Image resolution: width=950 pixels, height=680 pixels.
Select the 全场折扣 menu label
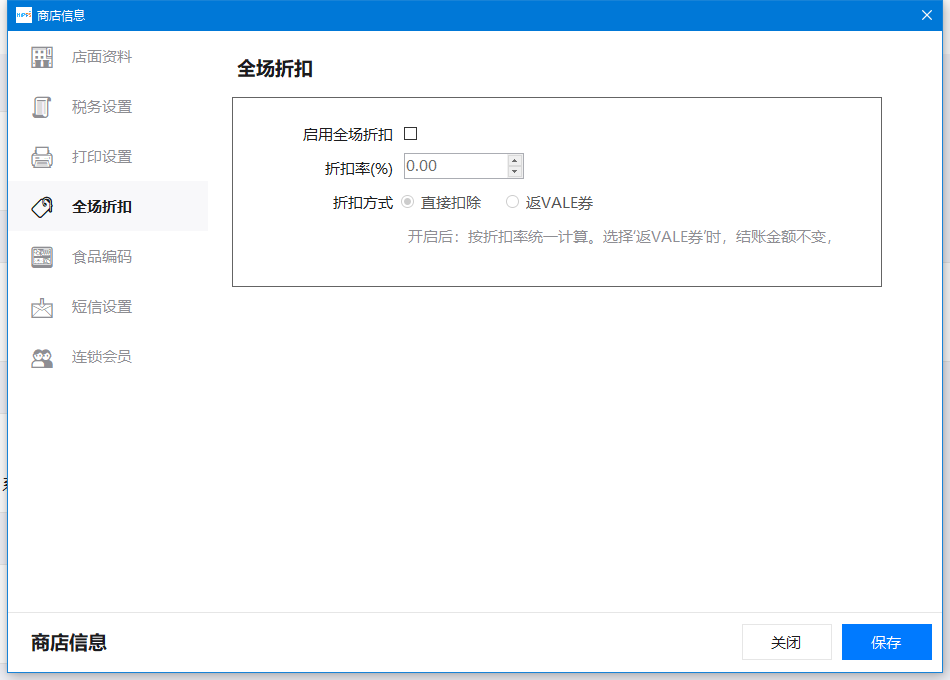click(102, 207)
